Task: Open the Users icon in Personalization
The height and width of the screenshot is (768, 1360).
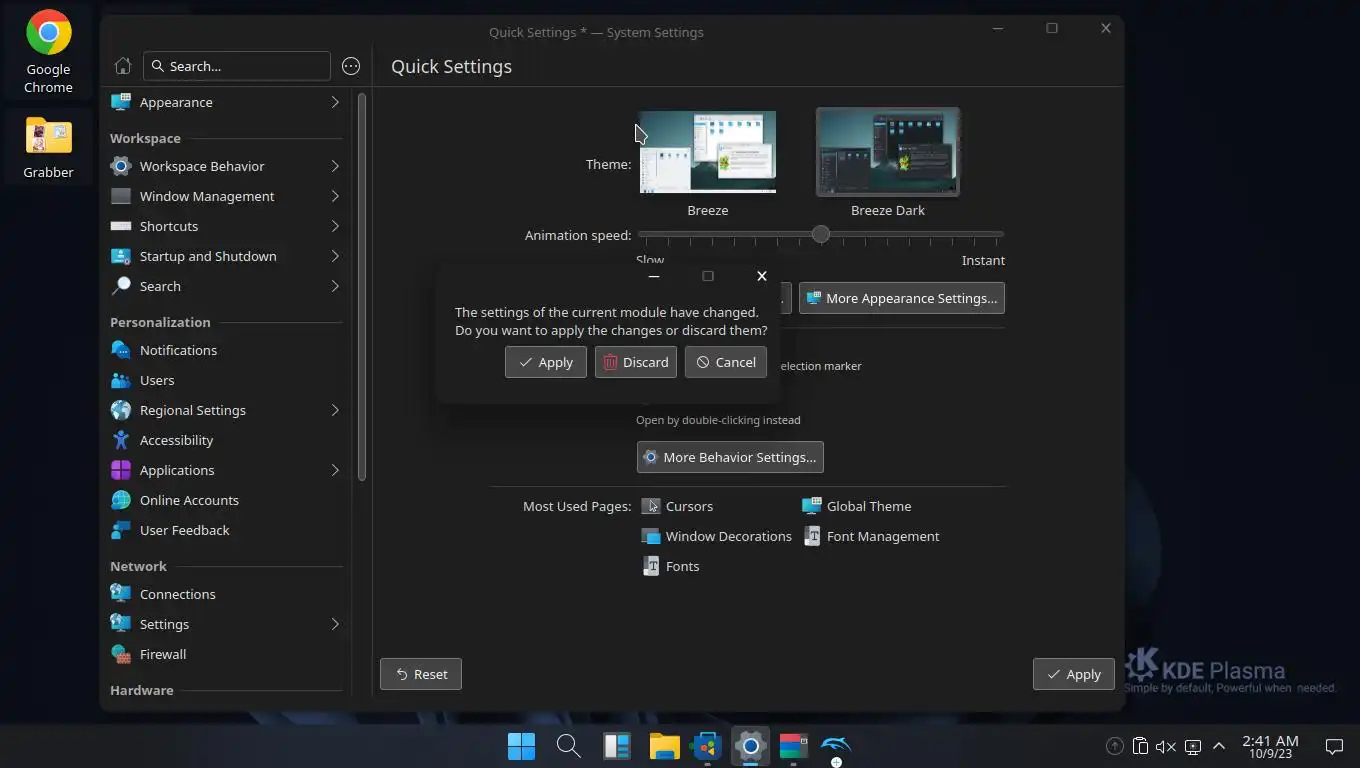Action: click(121, 380)
